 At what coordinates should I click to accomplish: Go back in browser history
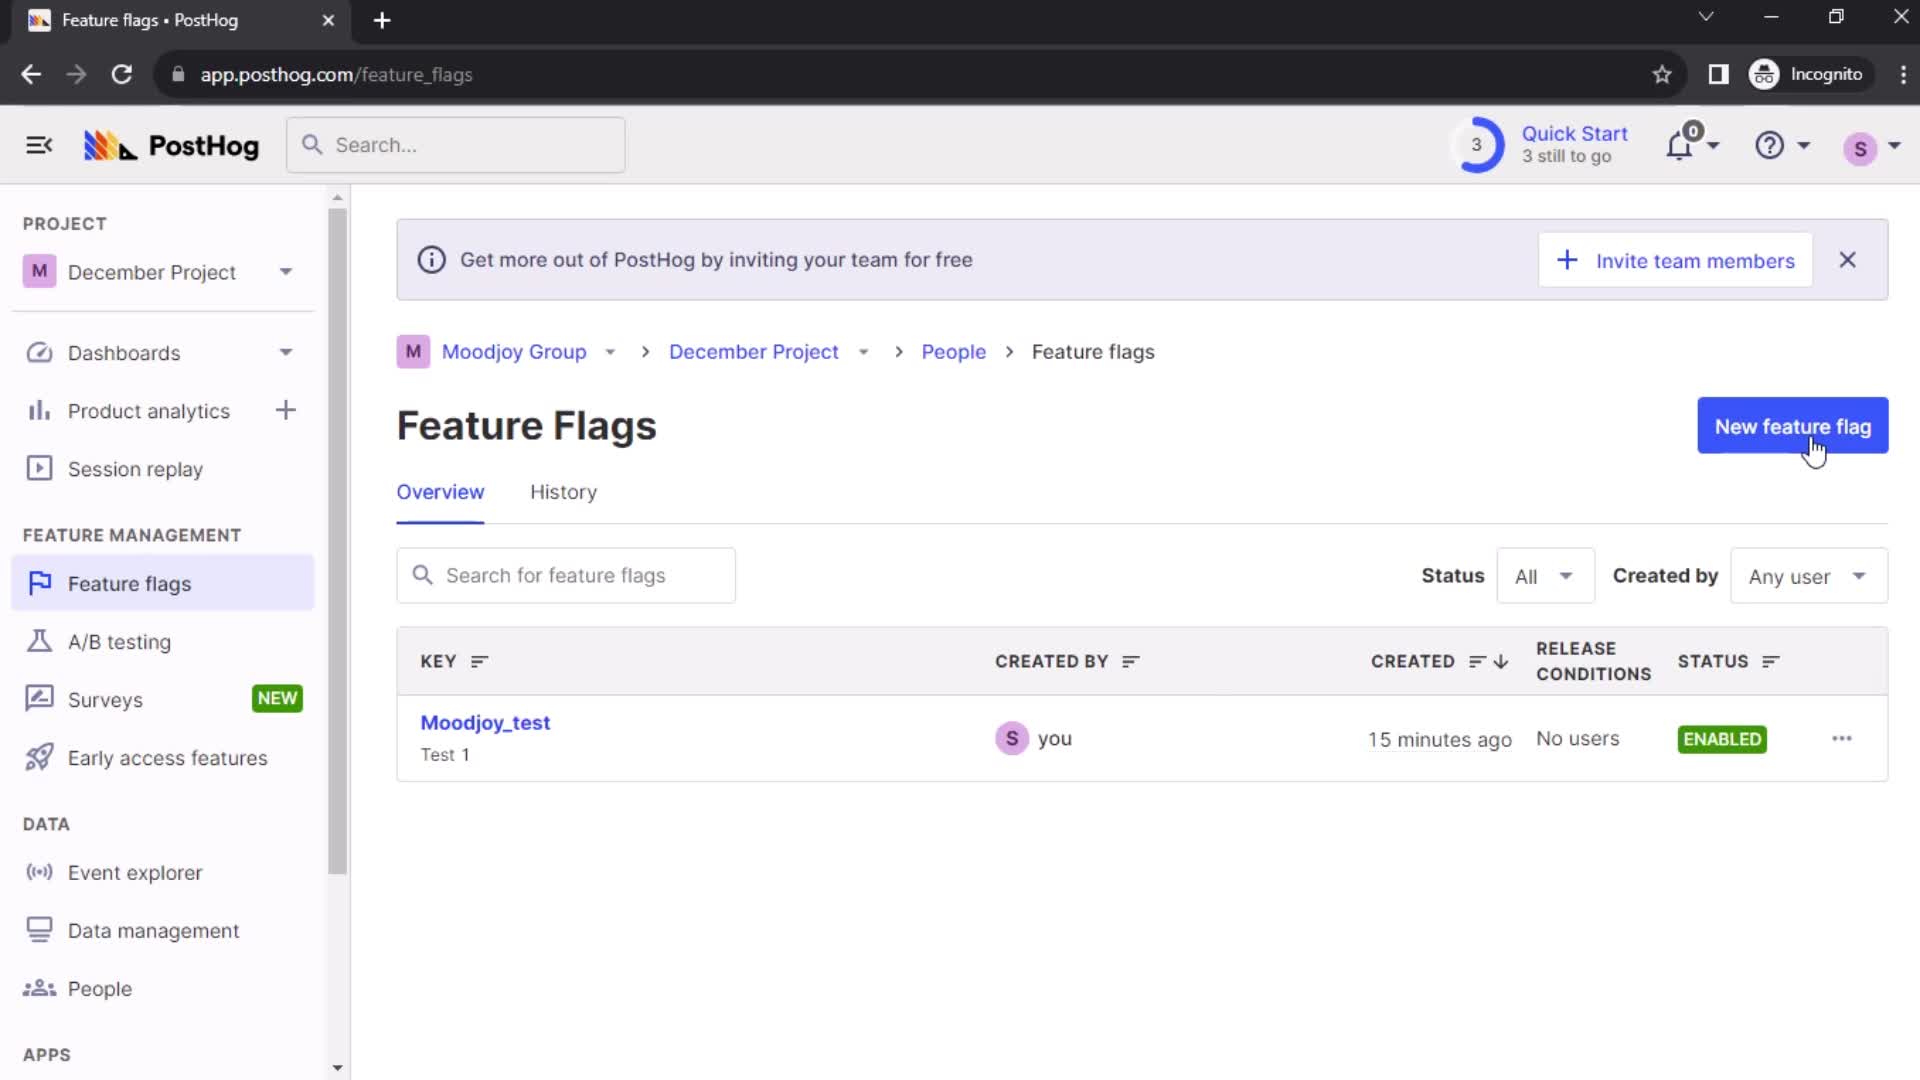[31, 75]
